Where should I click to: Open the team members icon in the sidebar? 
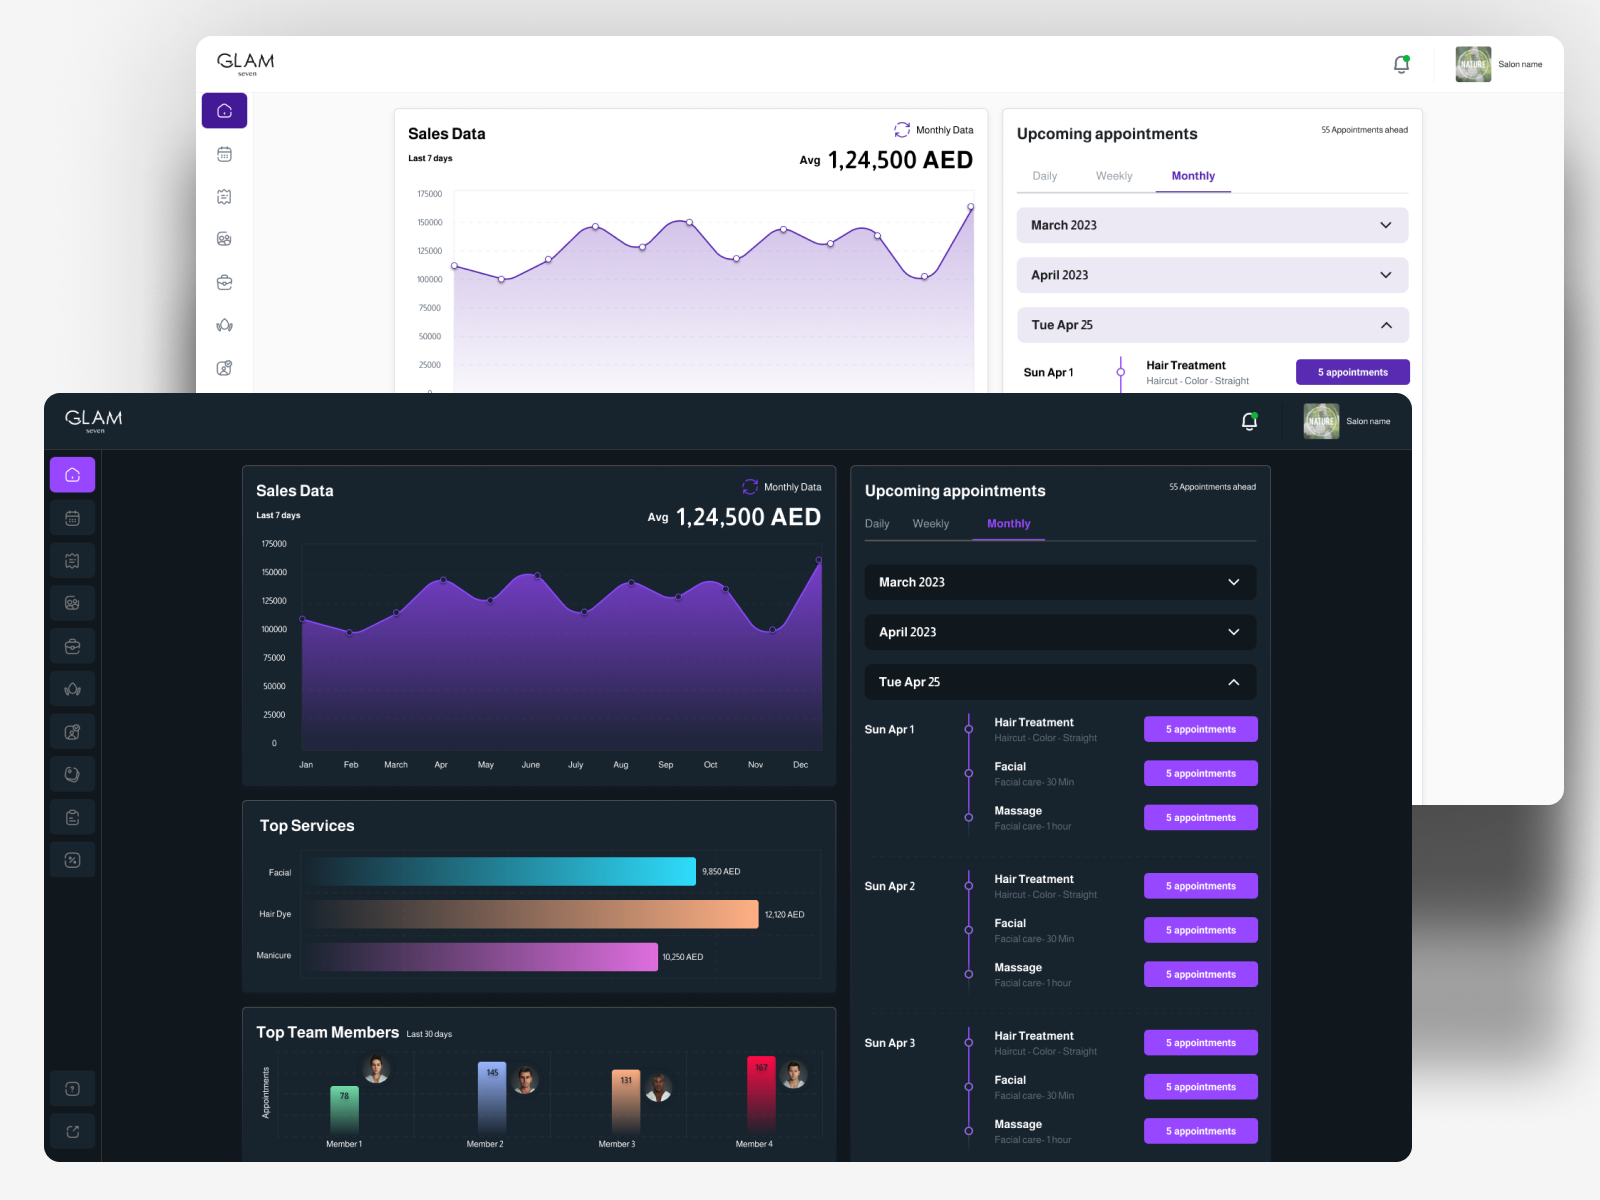pyautogui.click(x=72, y=603)
